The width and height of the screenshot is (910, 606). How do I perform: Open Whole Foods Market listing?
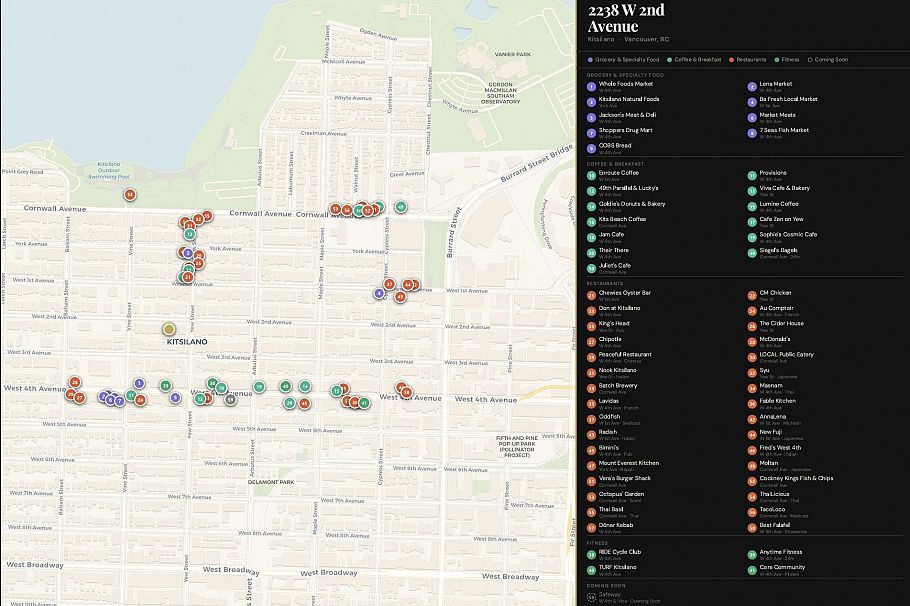click(625, 84)
